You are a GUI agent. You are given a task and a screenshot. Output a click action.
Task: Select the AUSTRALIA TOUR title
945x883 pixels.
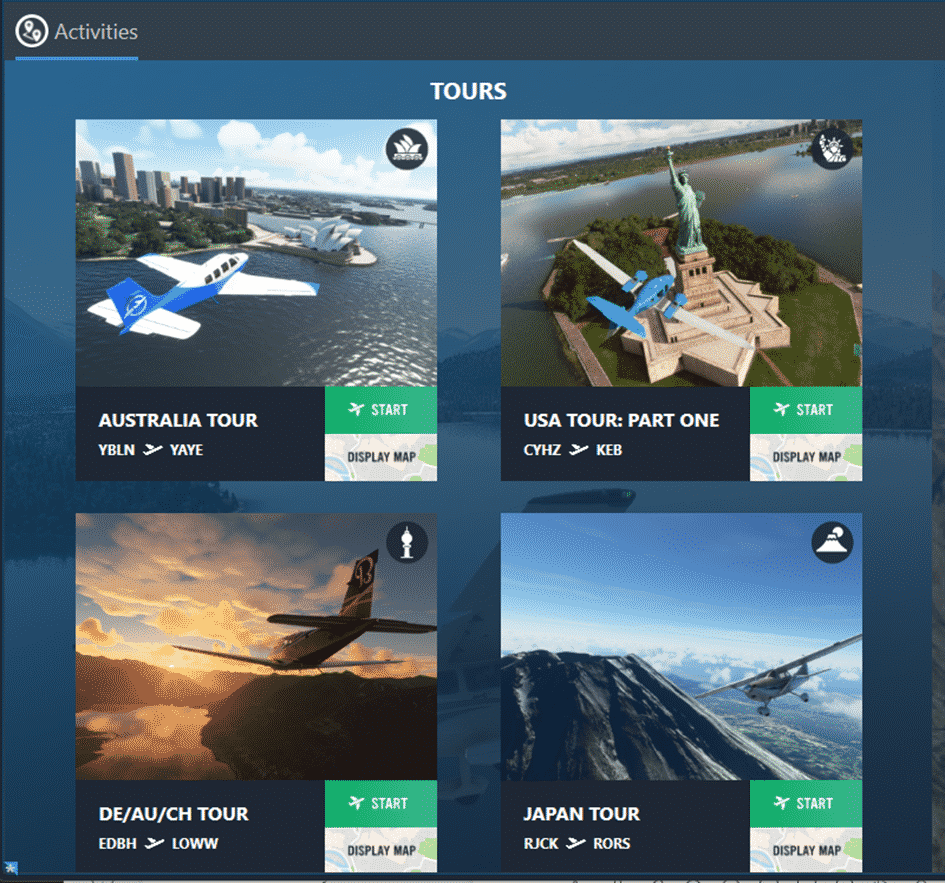pos(178,420)
